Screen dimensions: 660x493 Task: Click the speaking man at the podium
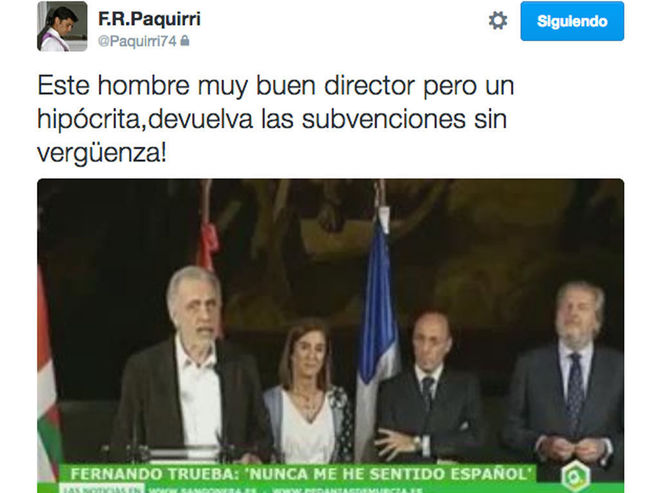coord(192,362)
